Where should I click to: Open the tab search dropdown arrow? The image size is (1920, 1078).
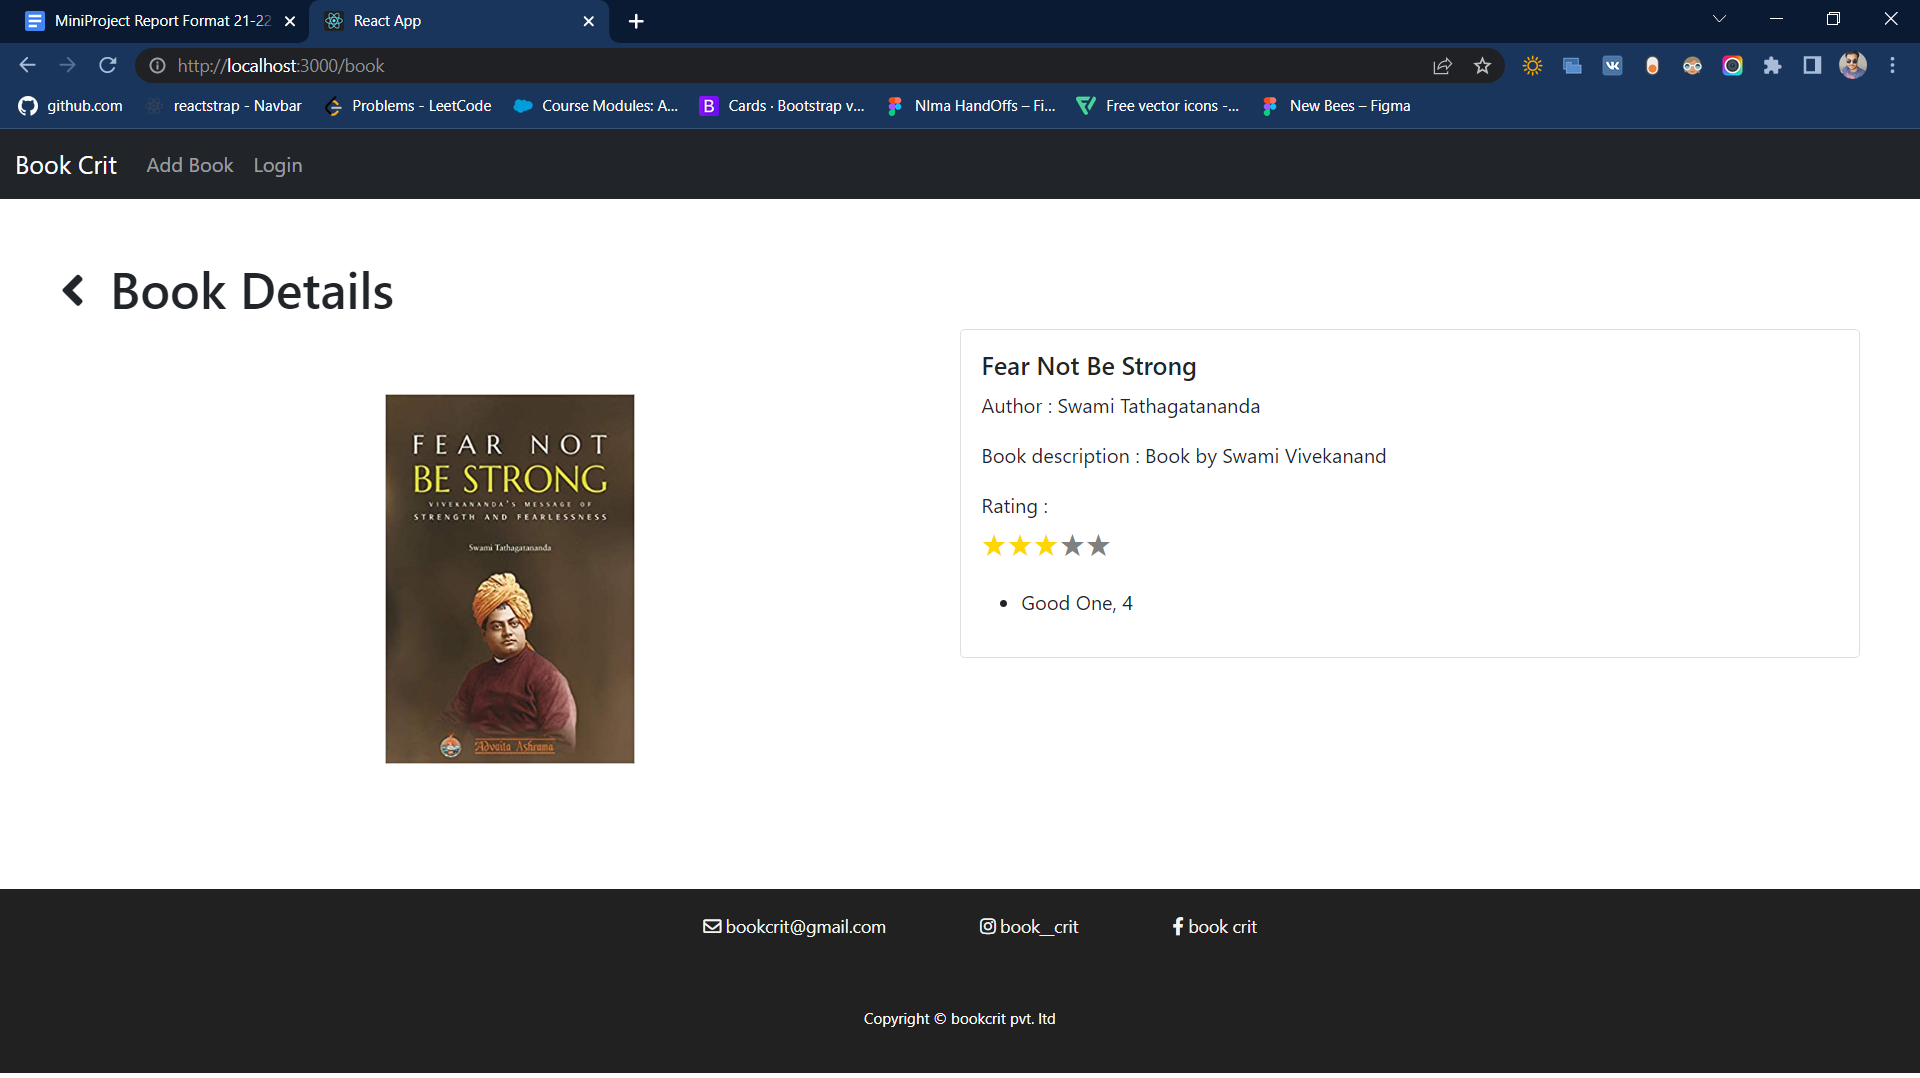[x=1720, y=19]
